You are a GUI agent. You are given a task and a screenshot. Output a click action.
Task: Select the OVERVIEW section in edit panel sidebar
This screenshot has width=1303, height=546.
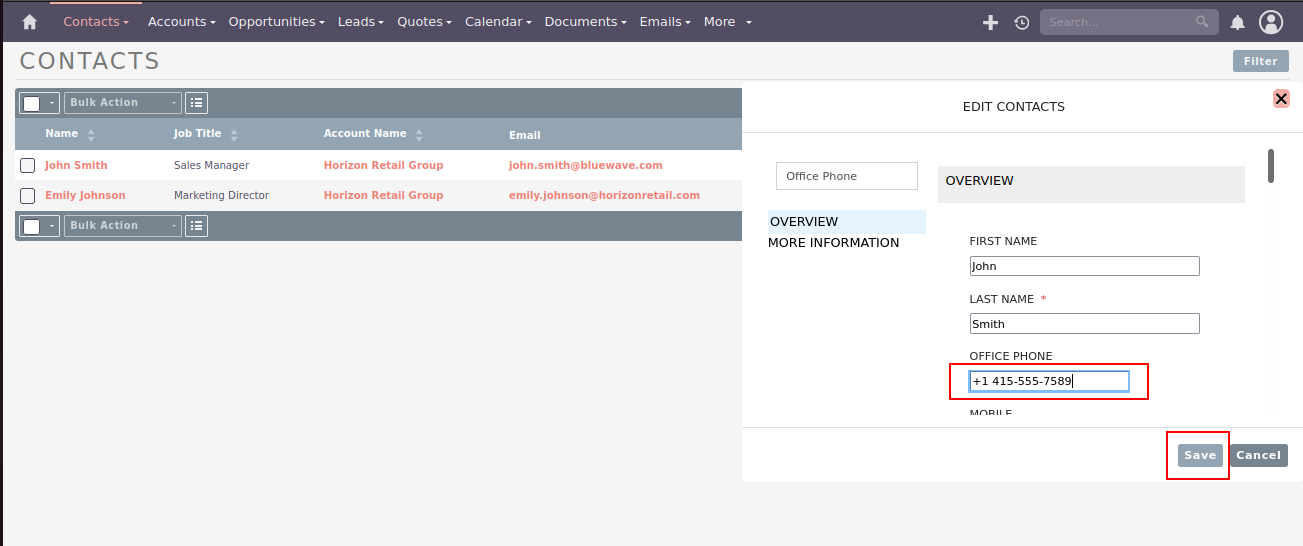(846, 222)
